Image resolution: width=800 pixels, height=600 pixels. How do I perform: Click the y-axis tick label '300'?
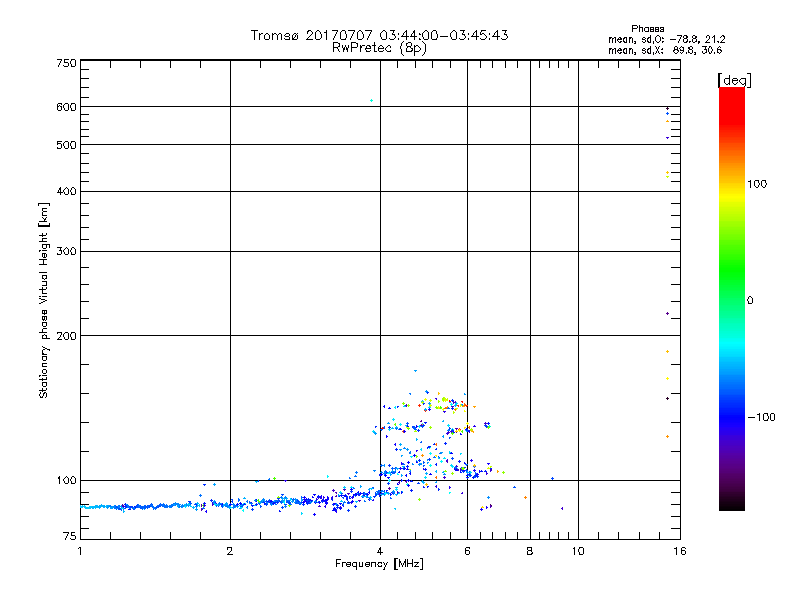66,252
